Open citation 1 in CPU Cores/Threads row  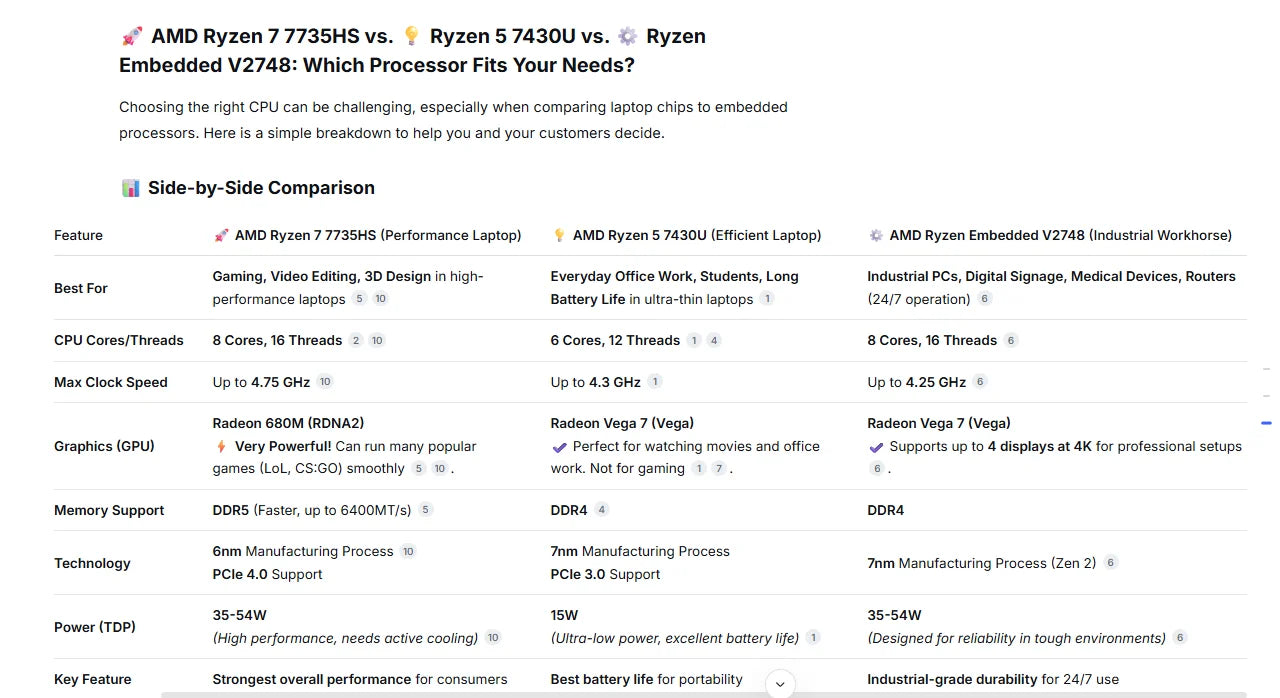[x=694, y=340]
